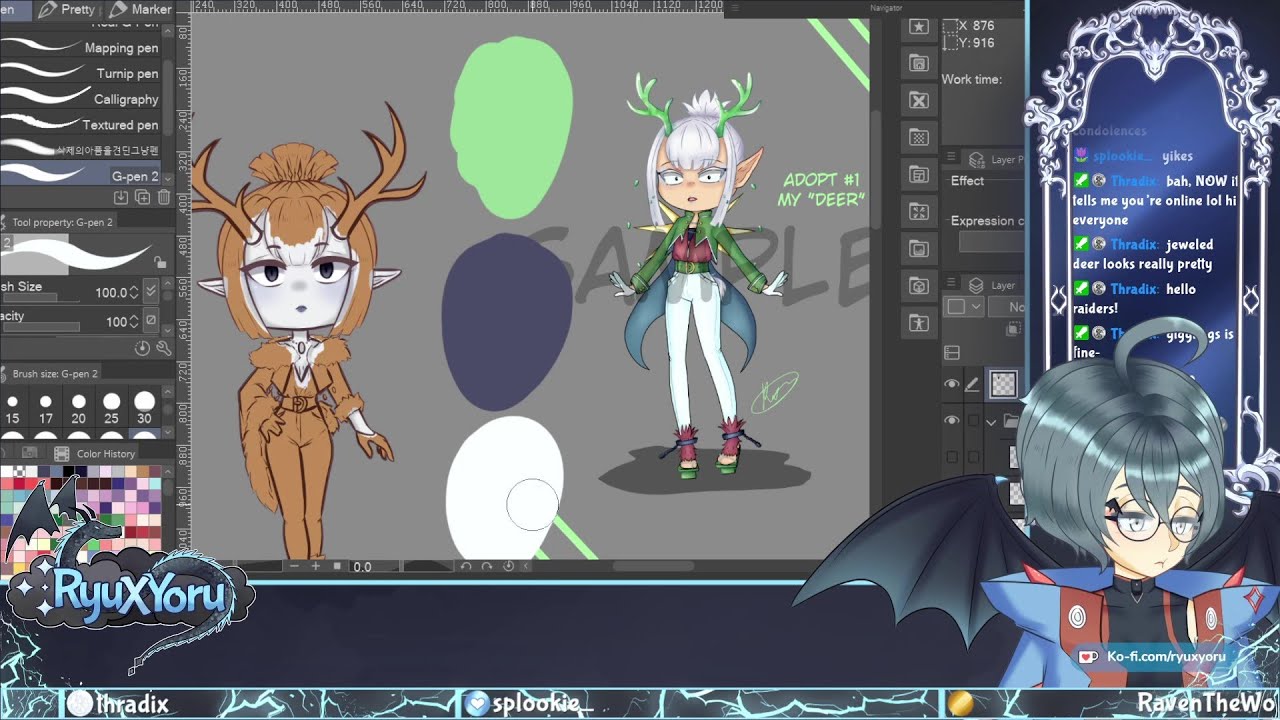Click the import sub tool icon

121,198
